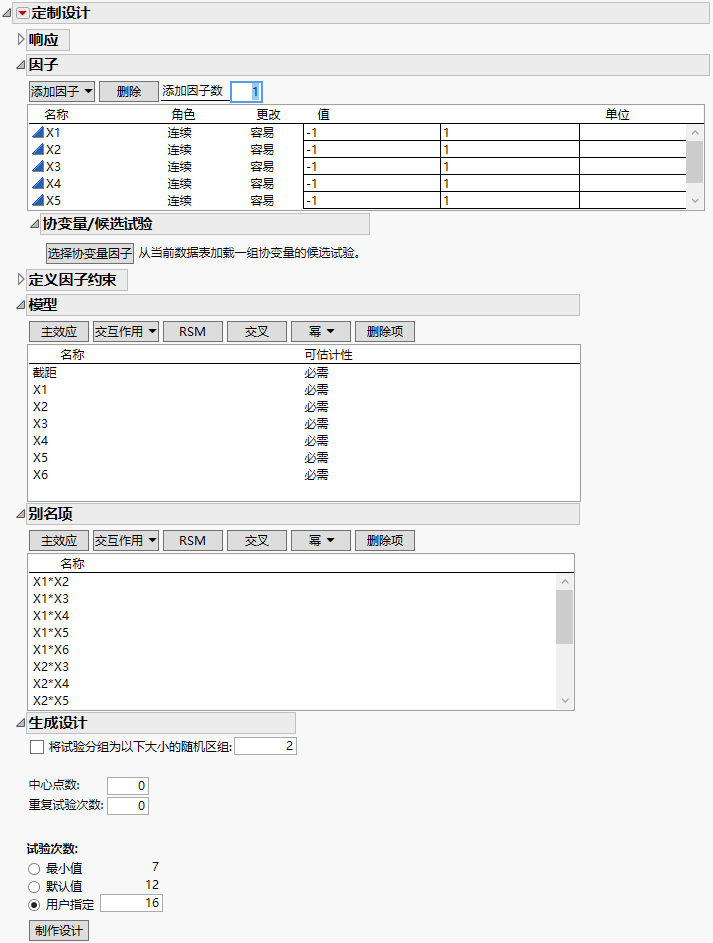Expand the 定义因子约束 section
Screen dimensions: 713x943
(21, 280)
